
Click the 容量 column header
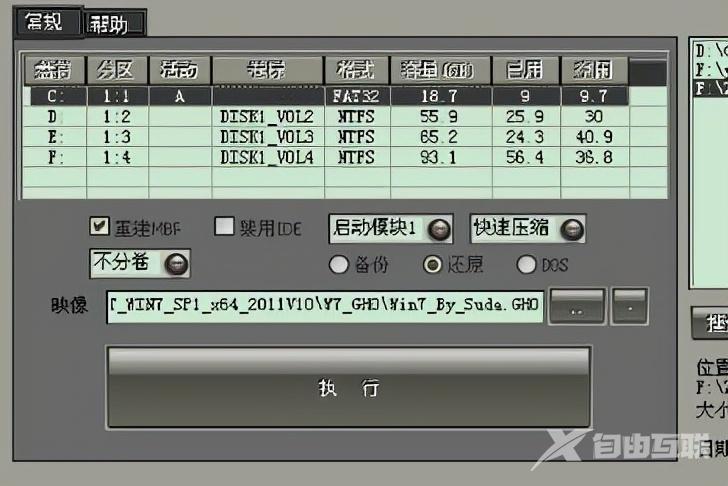(x=436, y=70)
